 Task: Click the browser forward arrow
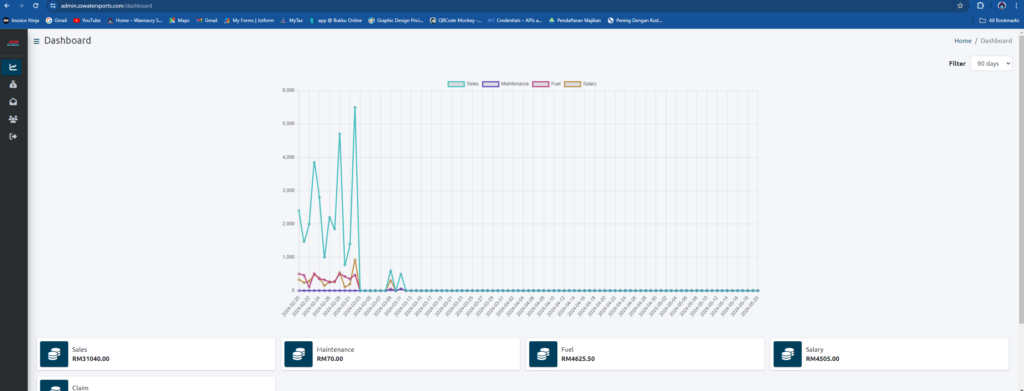[21, 5]
